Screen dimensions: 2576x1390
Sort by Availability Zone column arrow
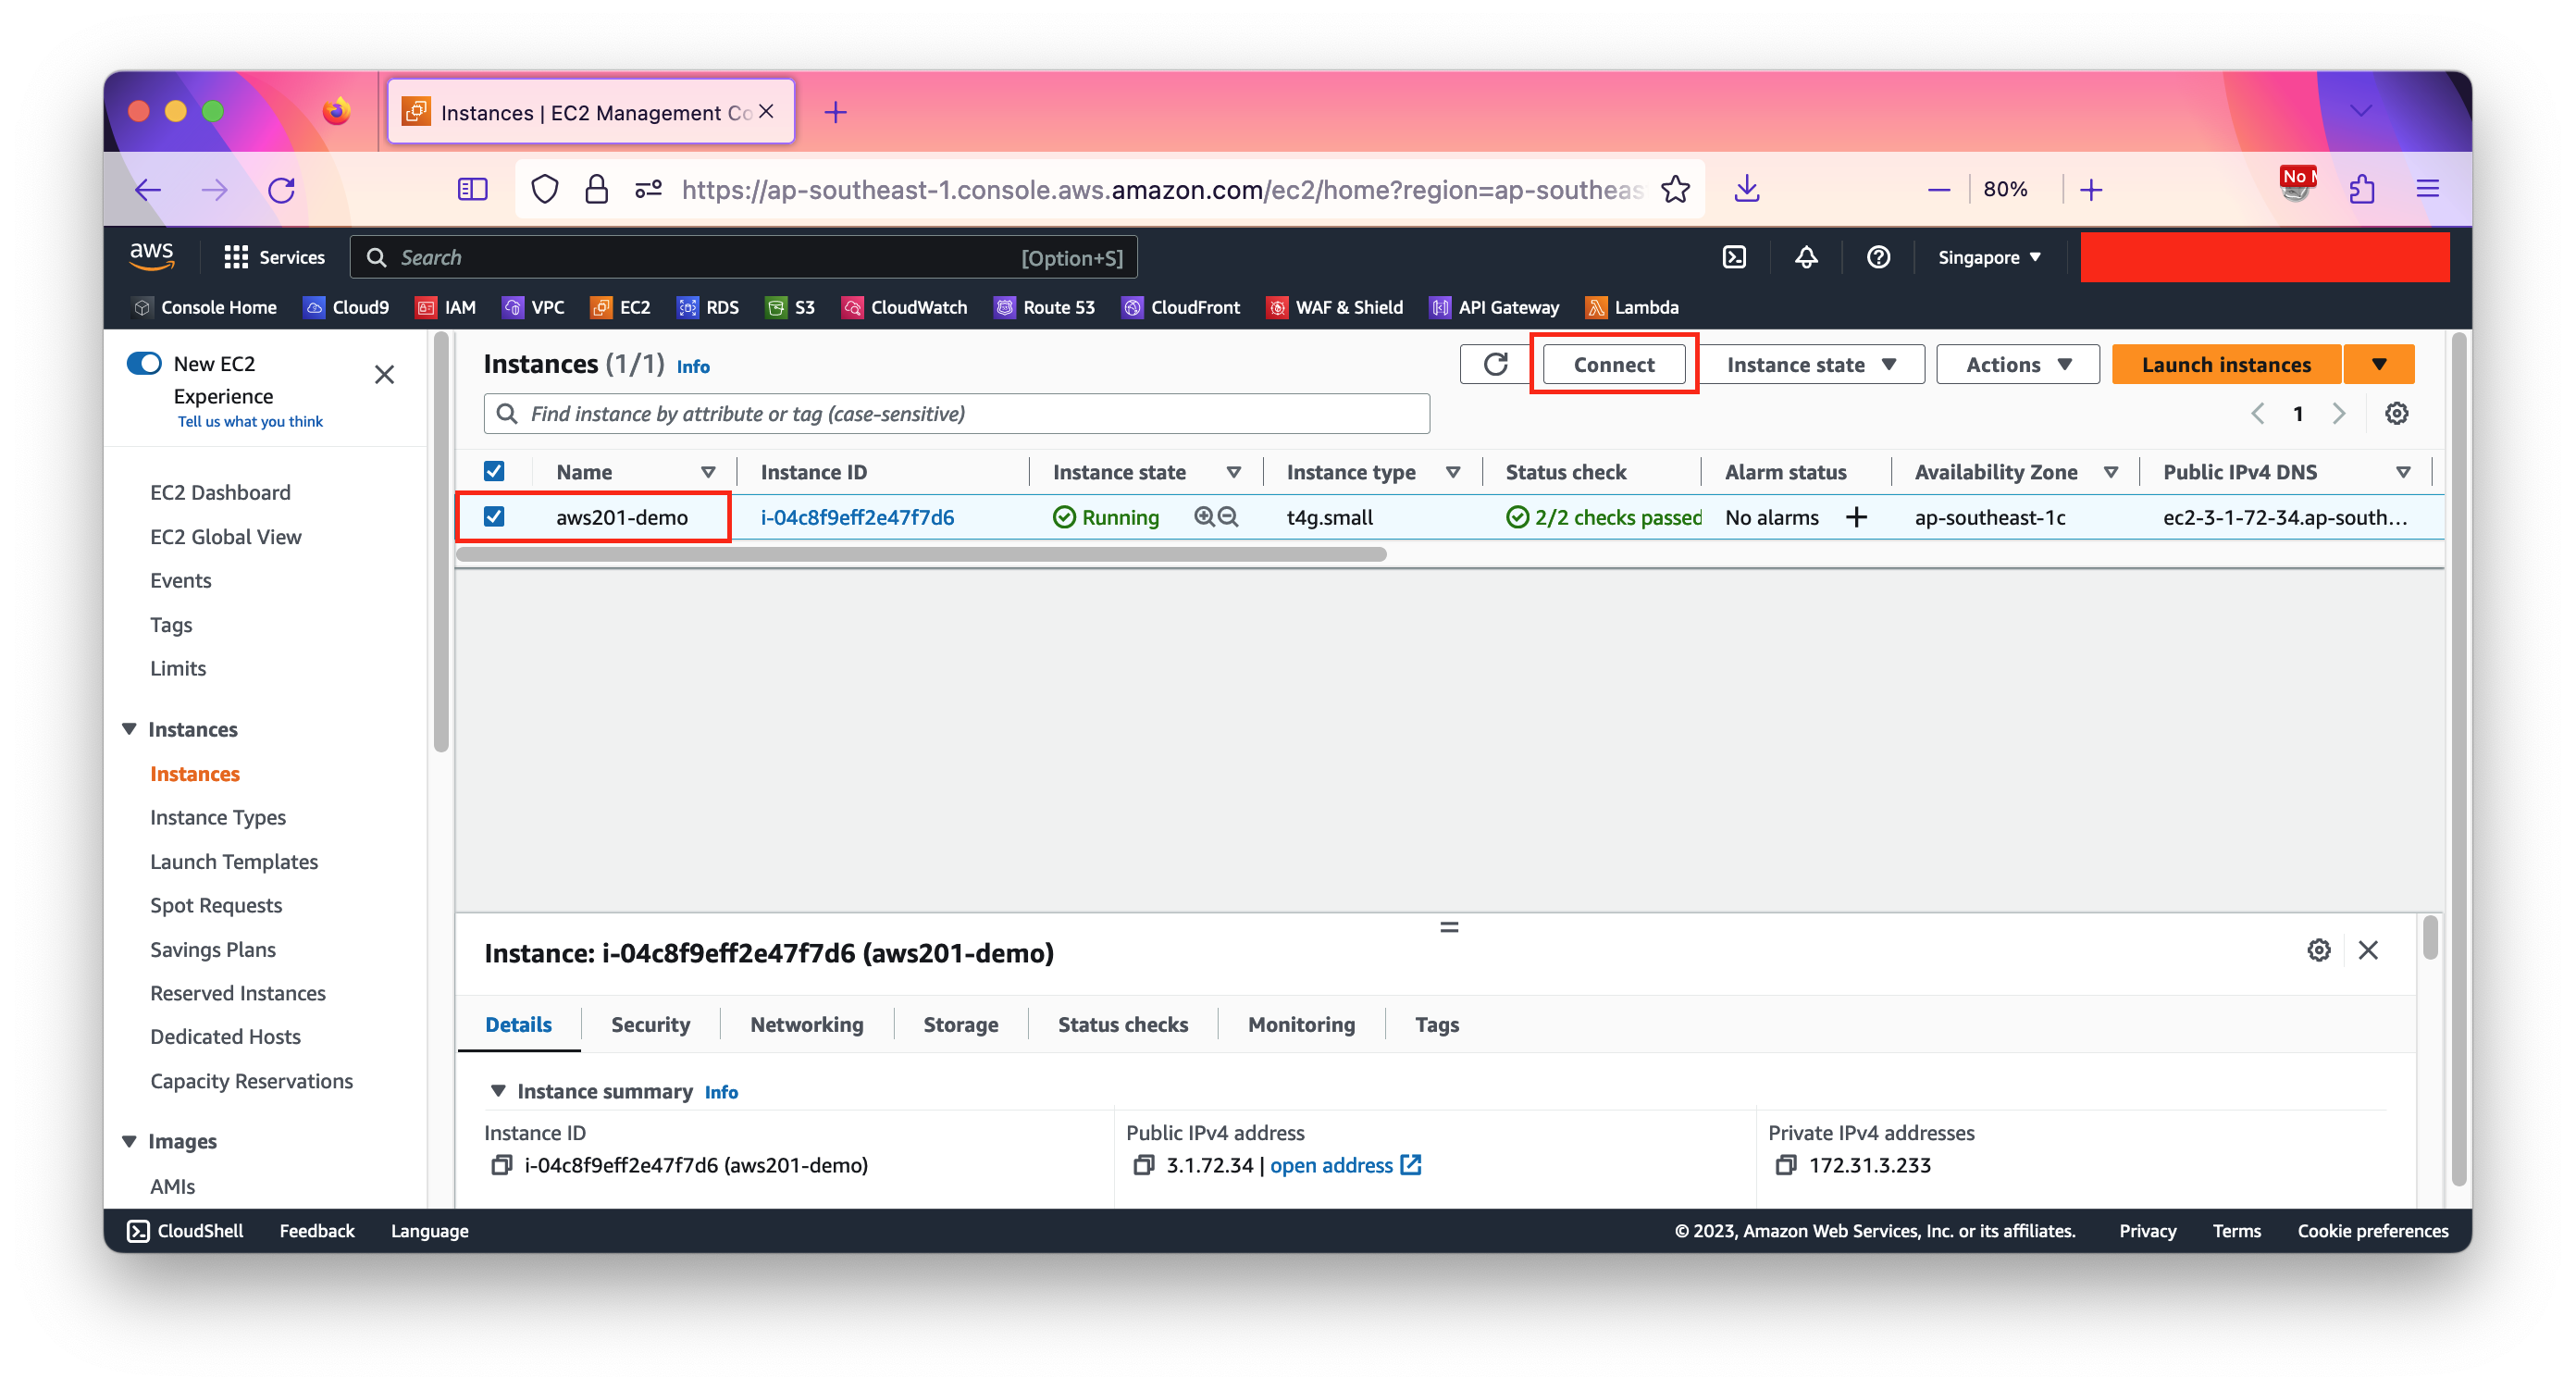click(2110, 472)
